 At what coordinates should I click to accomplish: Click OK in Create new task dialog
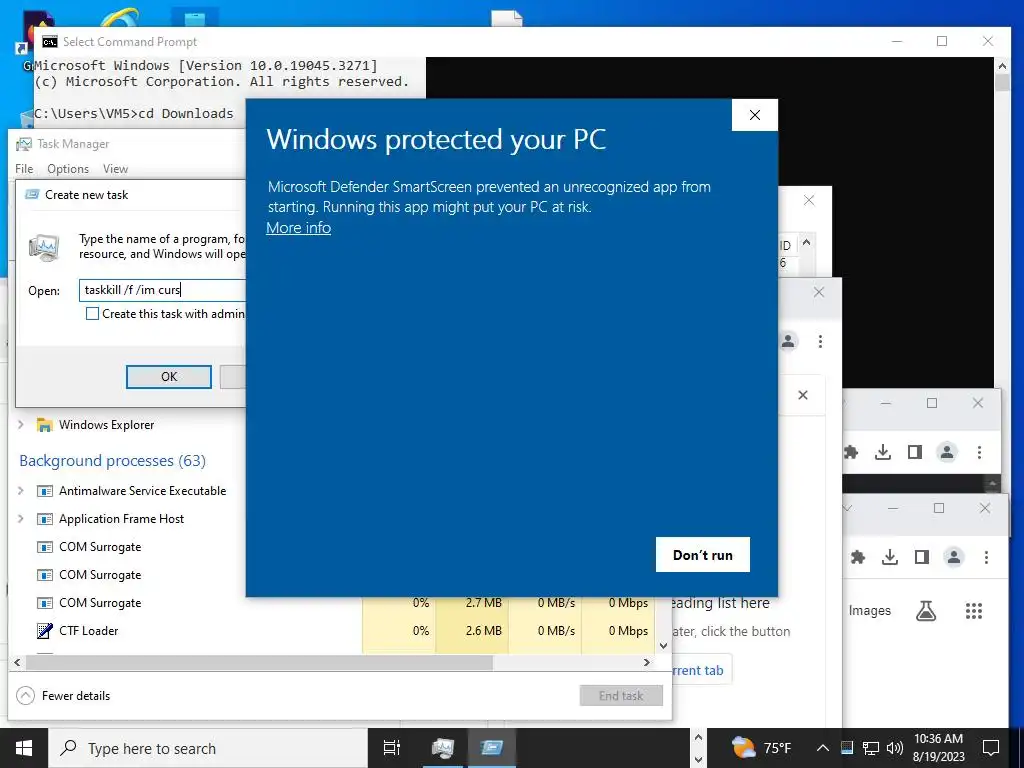(x=168, y=377)
